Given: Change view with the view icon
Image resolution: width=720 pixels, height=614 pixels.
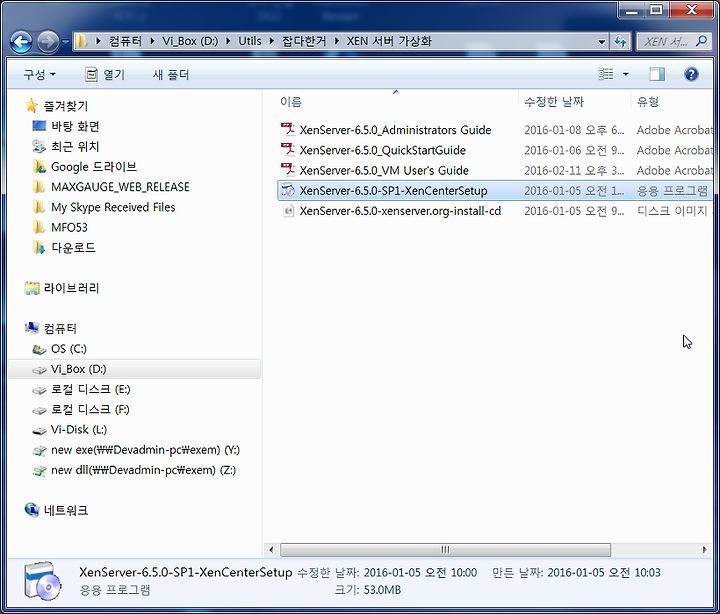Looking at the screenshot, I should pyautogui.click(x=606, y=74).
